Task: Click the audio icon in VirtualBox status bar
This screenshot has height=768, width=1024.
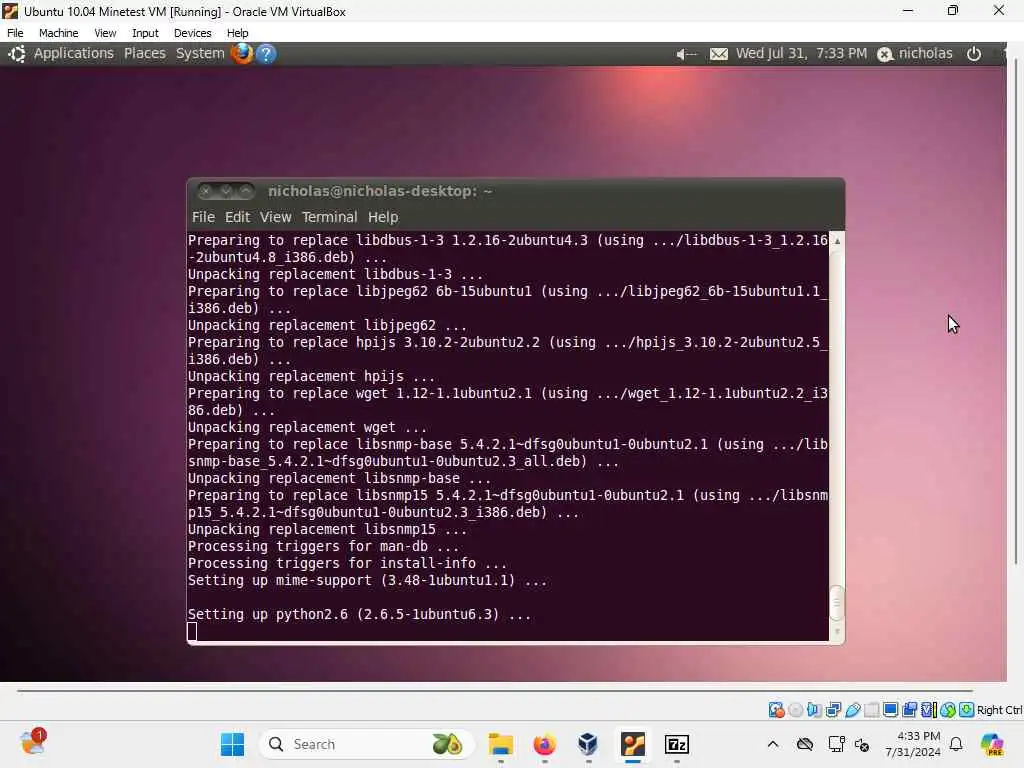Action: (x=814, y=710)
